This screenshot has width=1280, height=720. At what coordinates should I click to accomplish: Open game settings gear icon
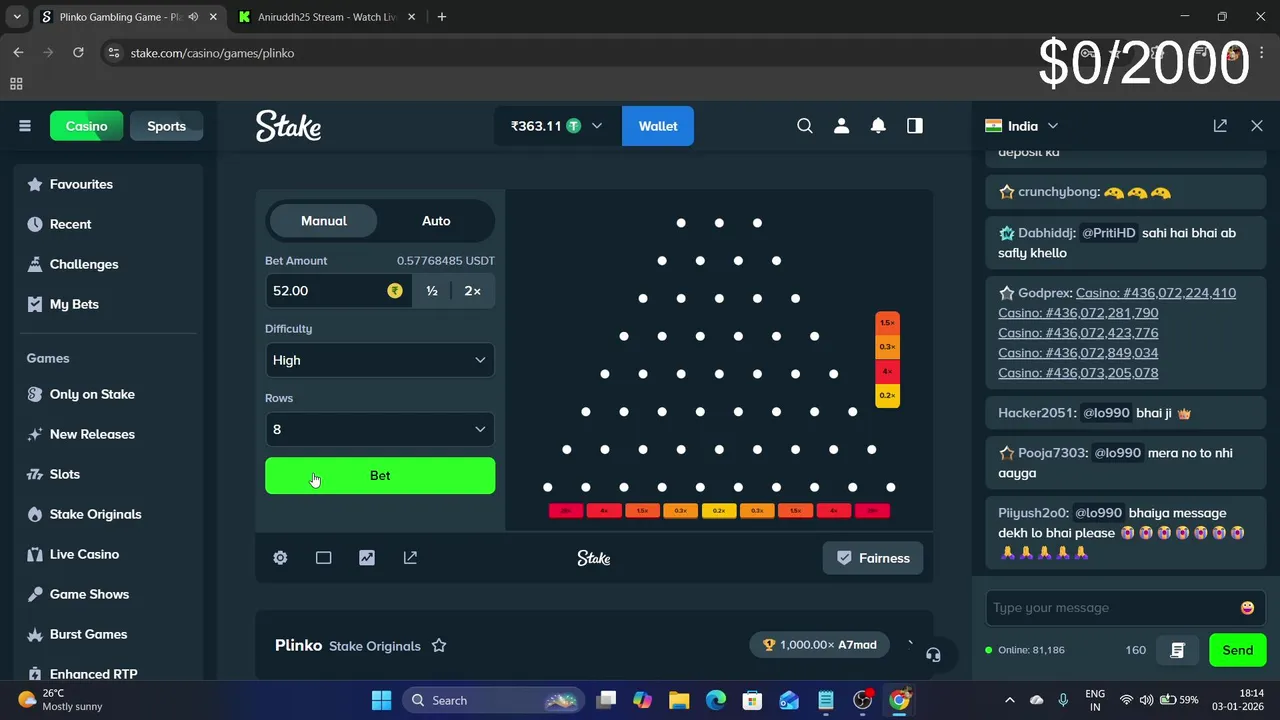click(280, 558)
